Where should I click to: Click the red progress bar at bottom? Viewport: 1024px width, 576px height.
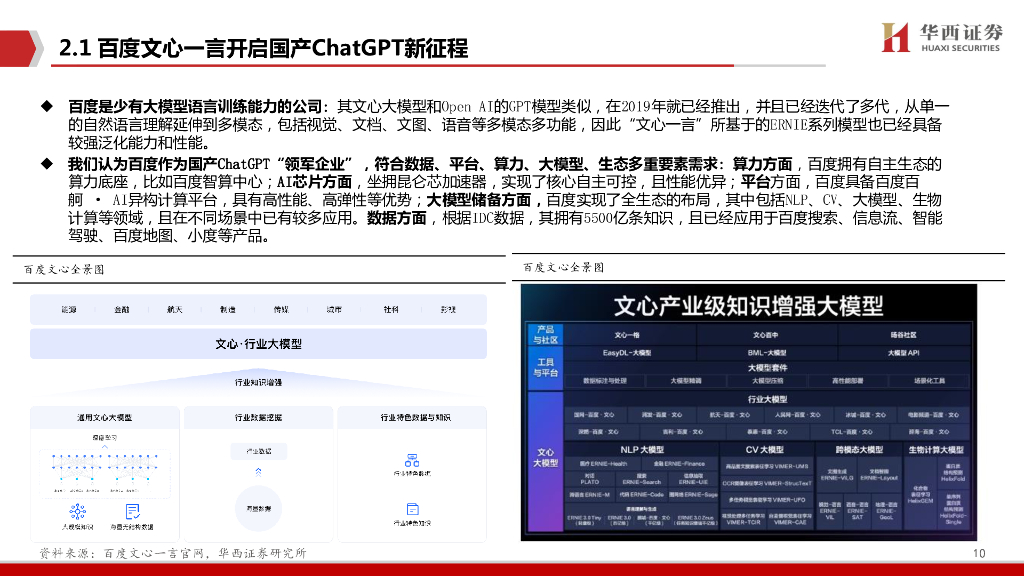512,571
